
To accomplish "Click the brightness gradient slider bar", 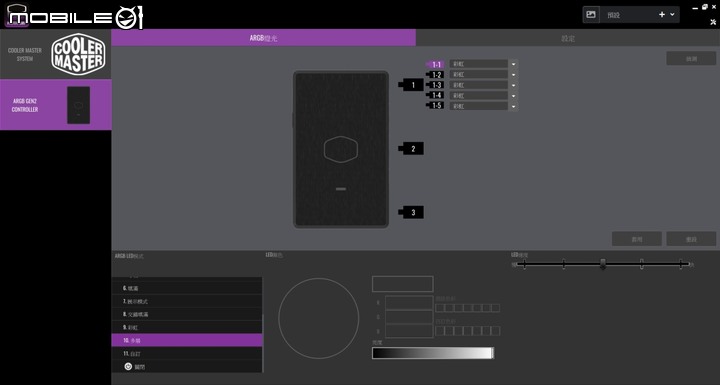I will pos(433,353).
